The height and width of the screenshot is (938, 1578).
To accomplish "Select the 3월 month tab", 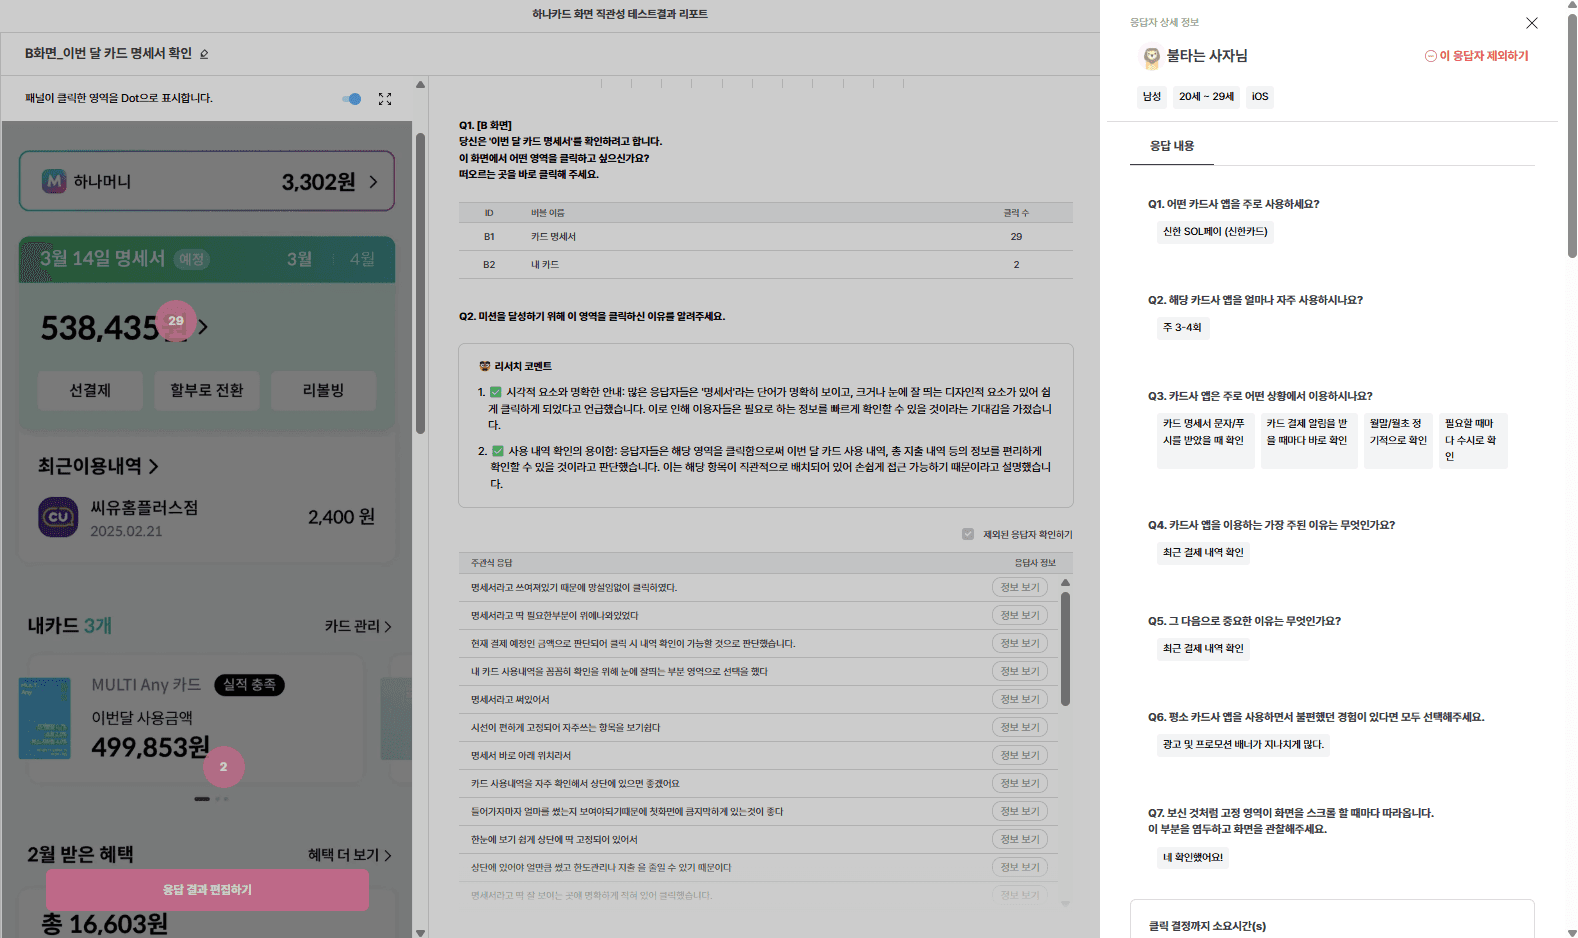I will point(299,259).
